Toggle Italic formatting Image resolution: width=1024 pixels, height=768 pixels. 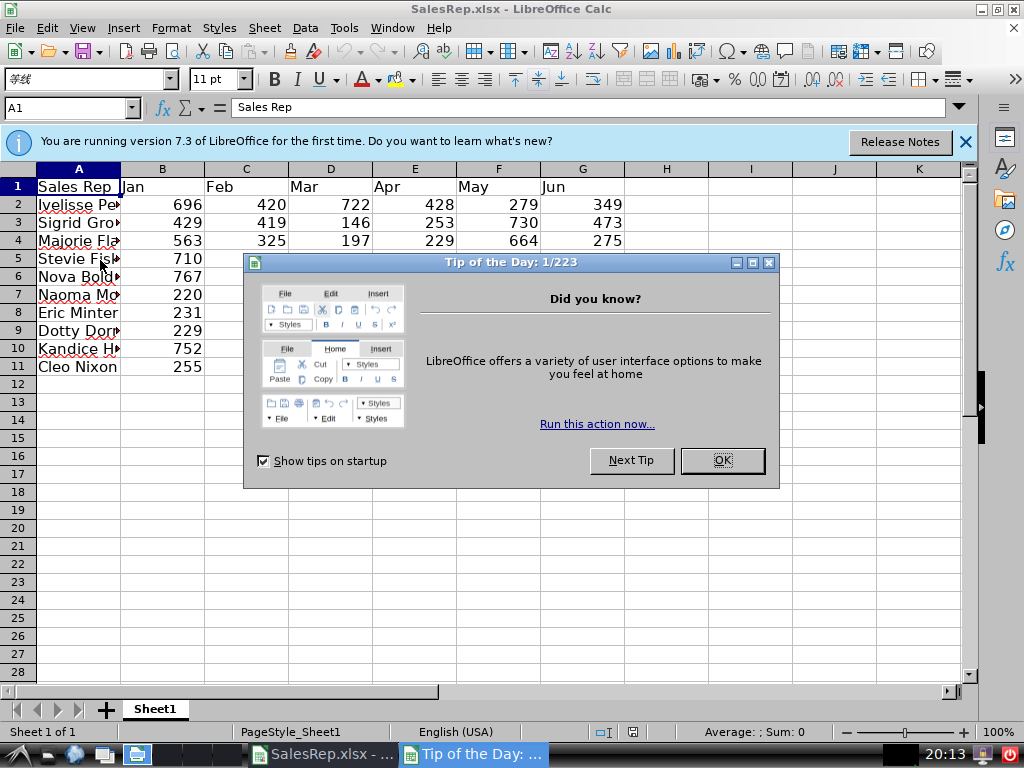tap(297, 80)
